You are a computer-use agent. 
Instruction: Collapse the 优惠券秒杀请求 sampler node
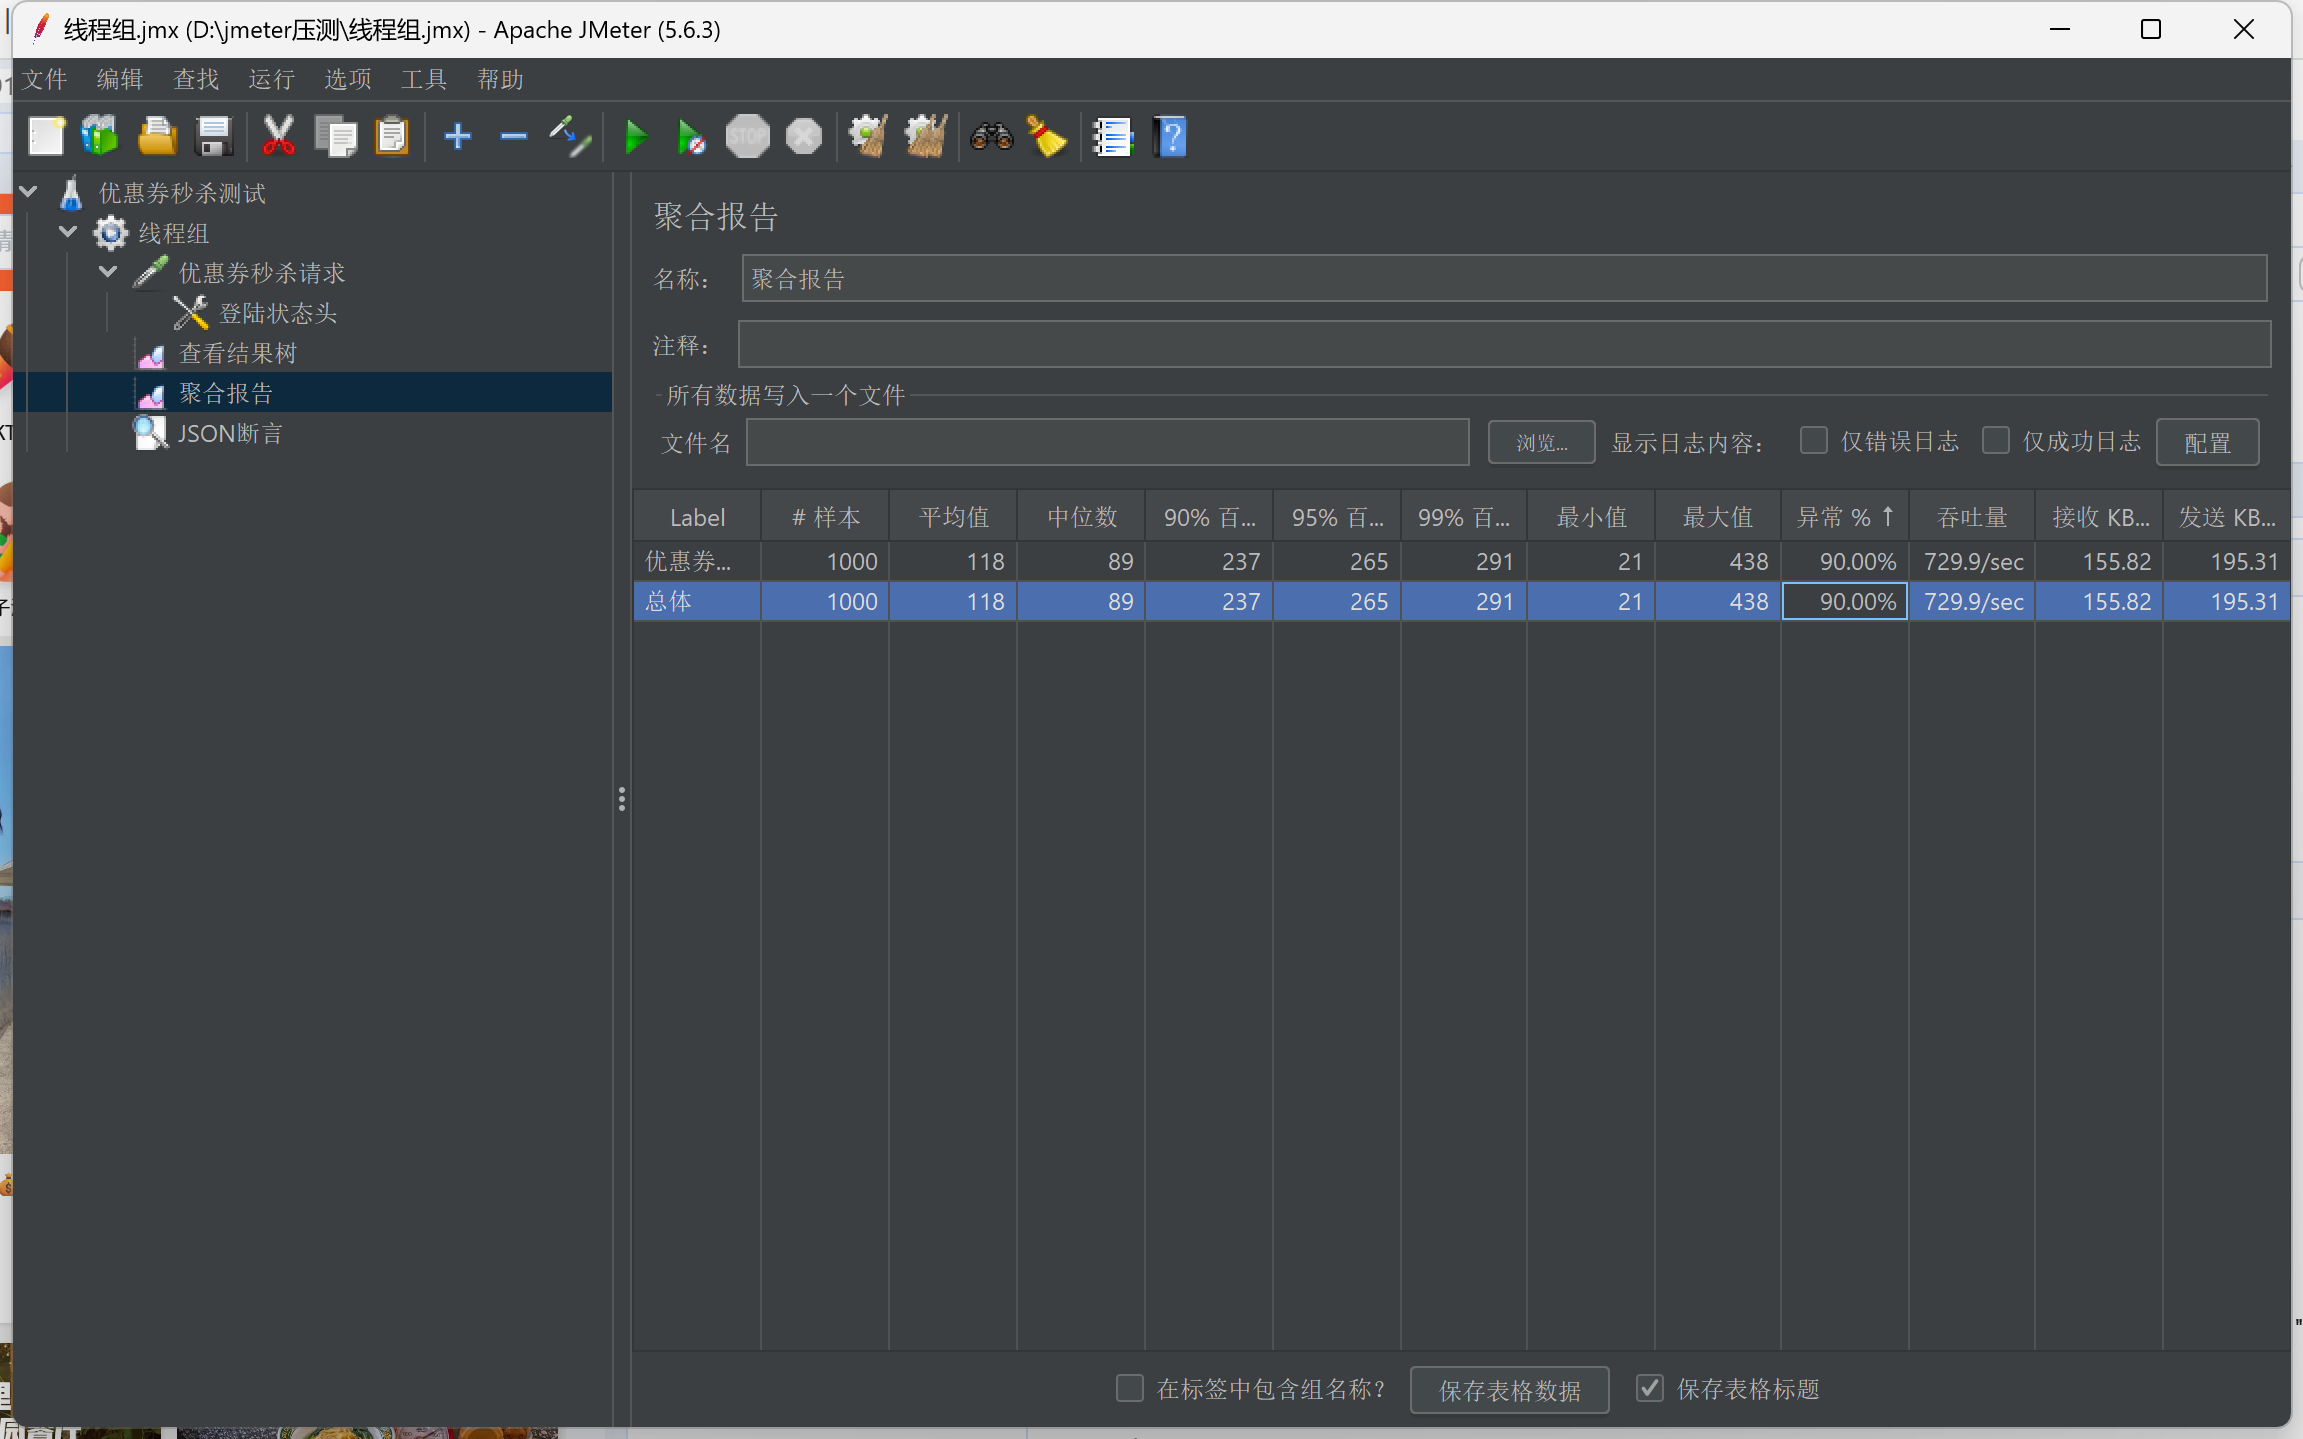pos(108,272)
